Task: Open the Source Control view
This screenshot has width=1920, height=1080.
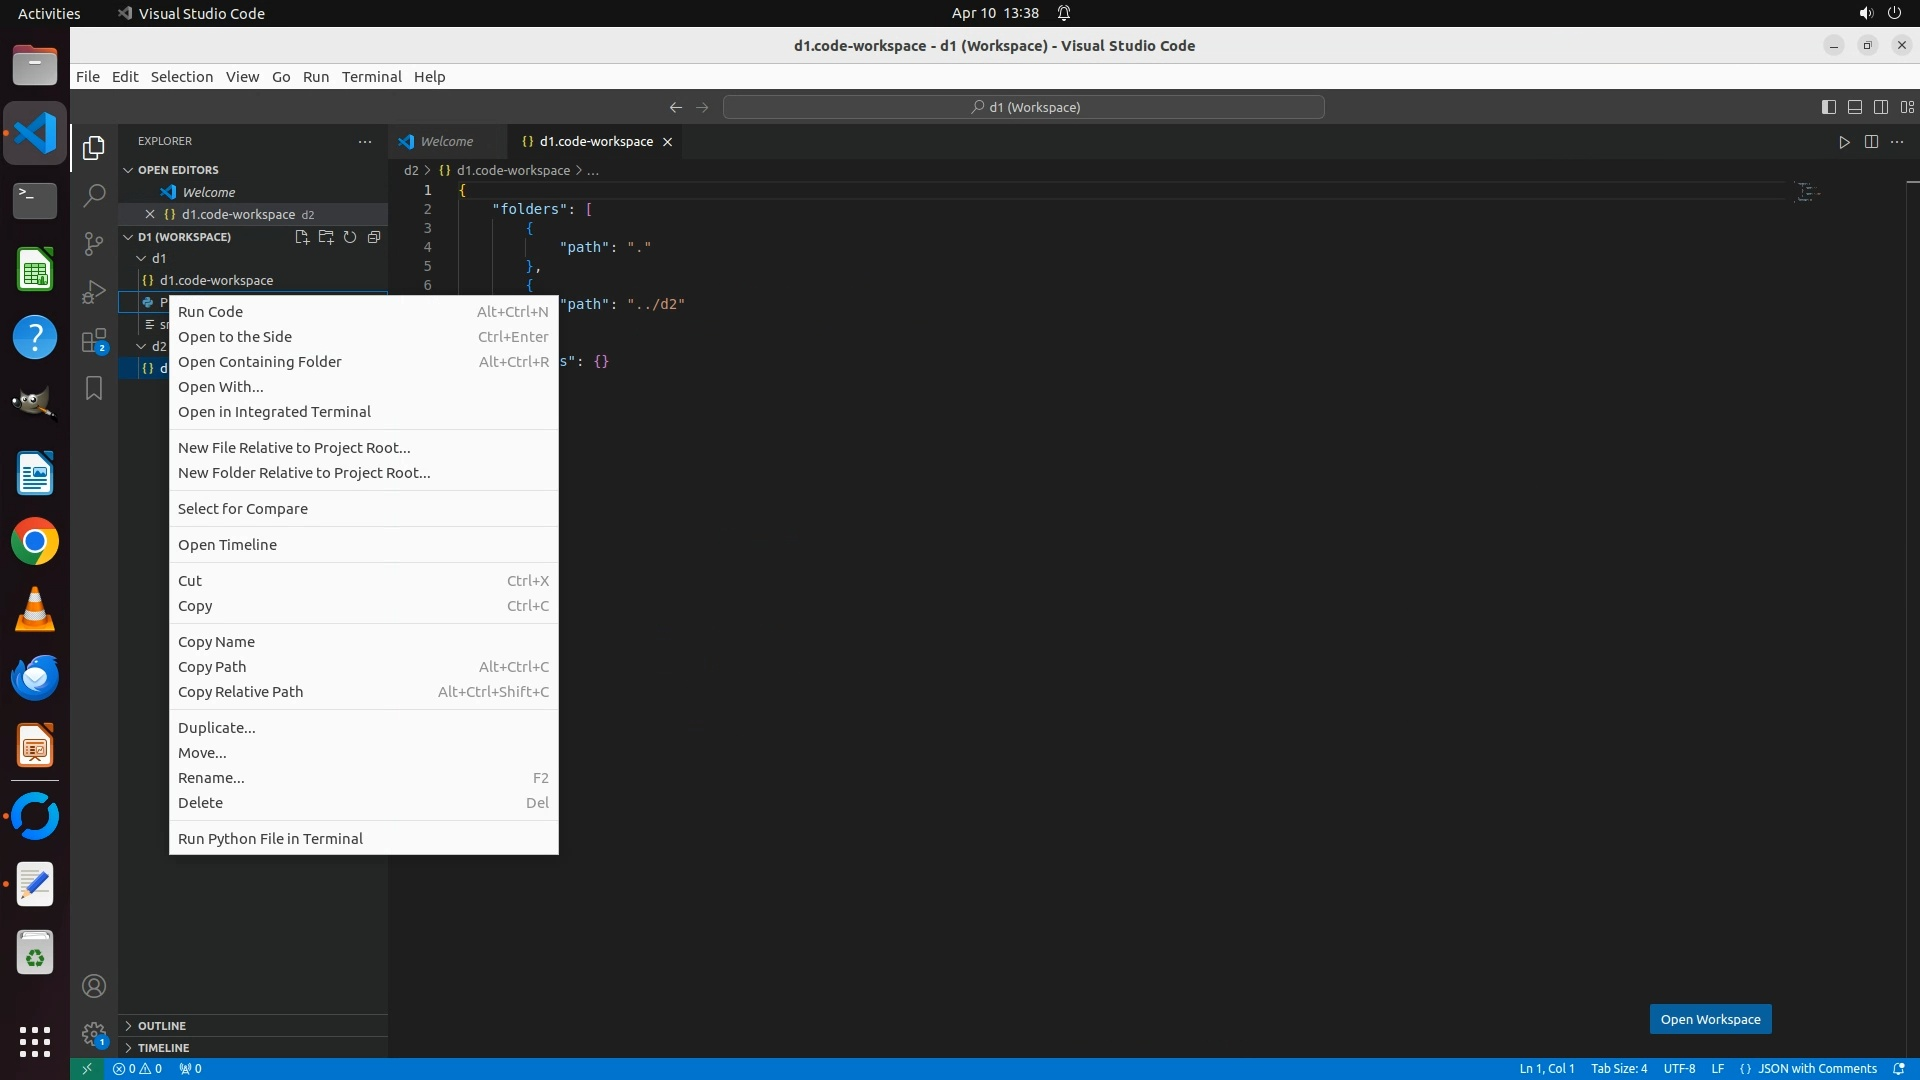Action: [x=94, y=244]
